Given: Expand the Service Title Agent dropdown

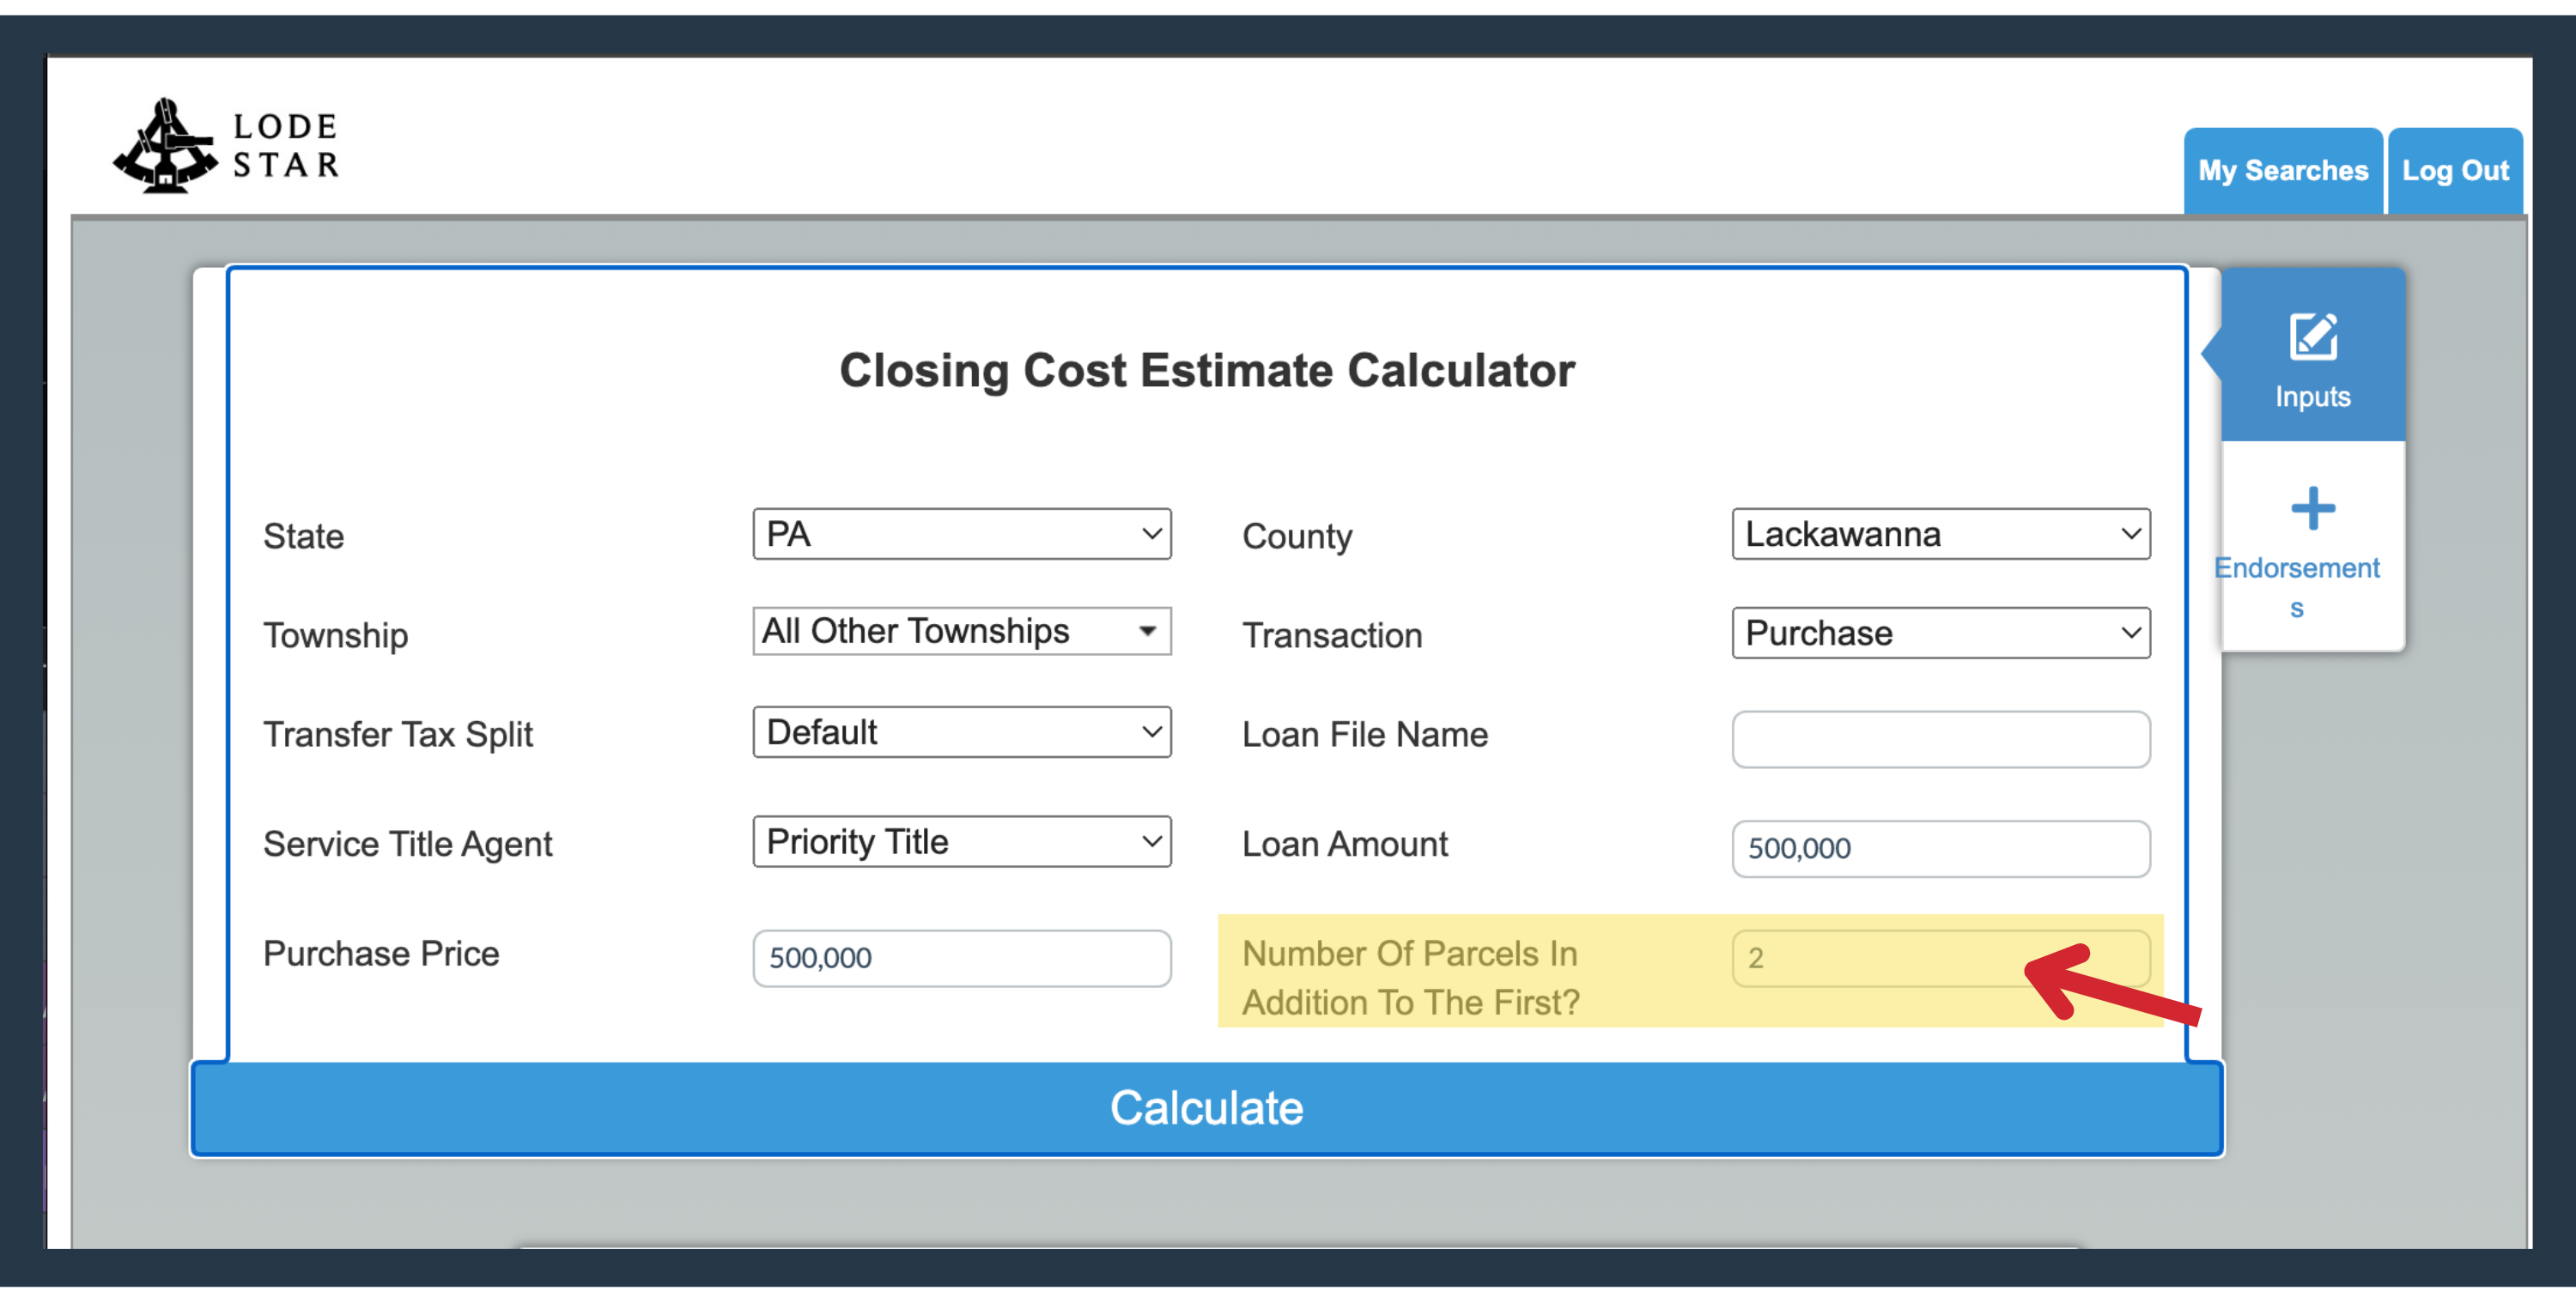Looking at the screenshot, I should pyautogui.click(x=961, y=841).
